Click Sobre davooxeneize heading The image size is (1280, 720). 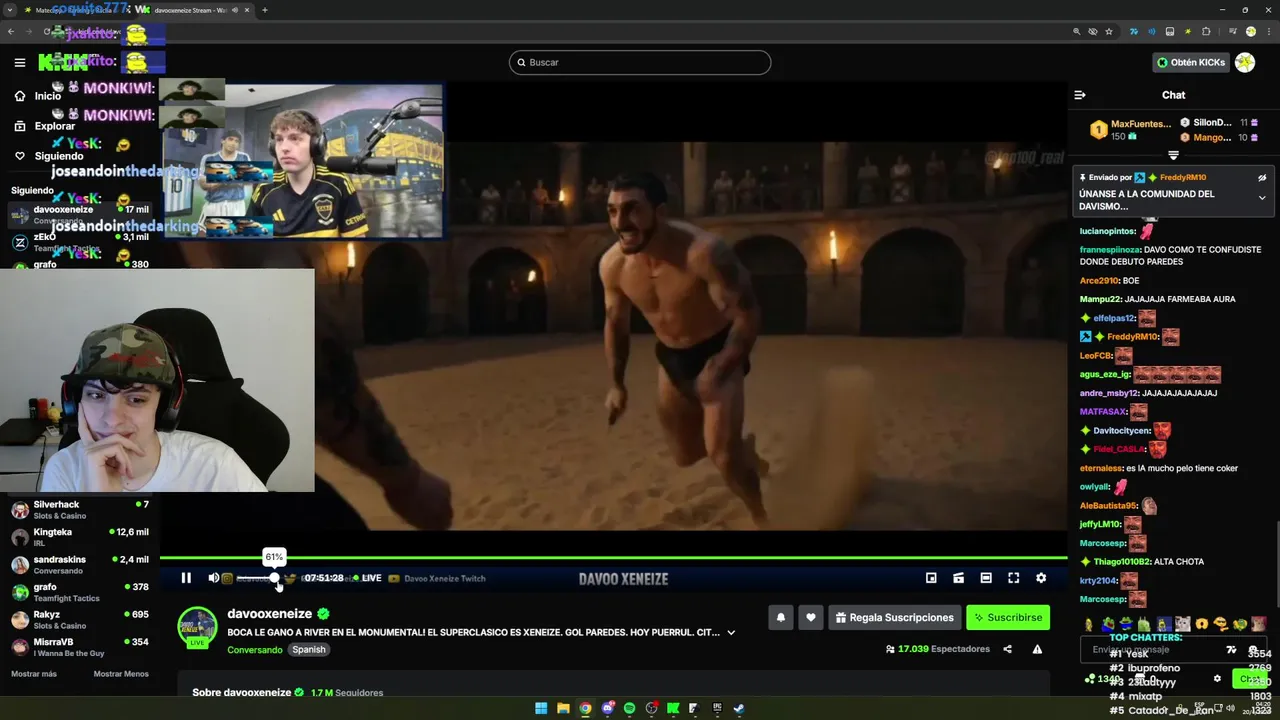pos(241,692)
